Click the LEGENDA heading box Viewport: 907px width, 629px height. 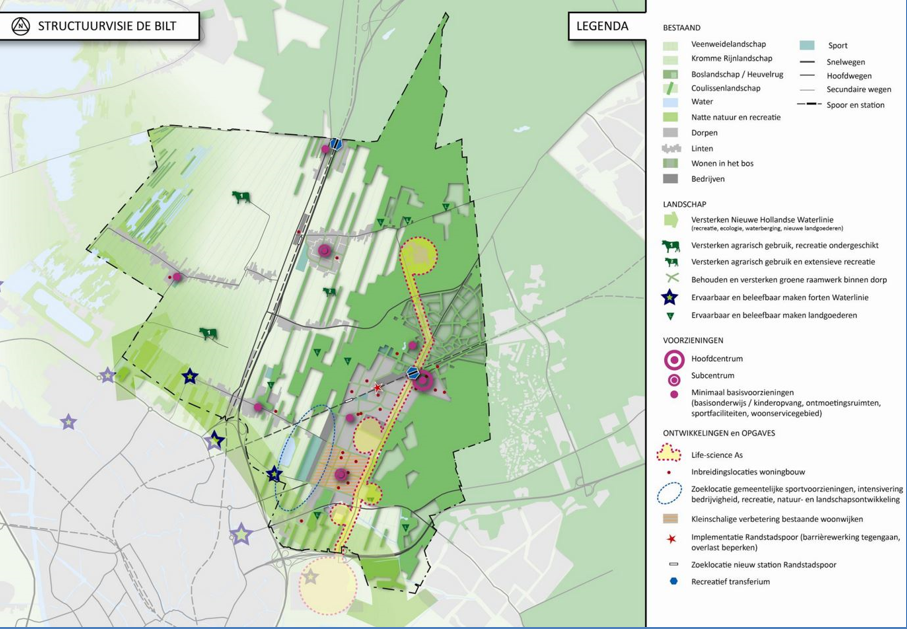point(606,26)
